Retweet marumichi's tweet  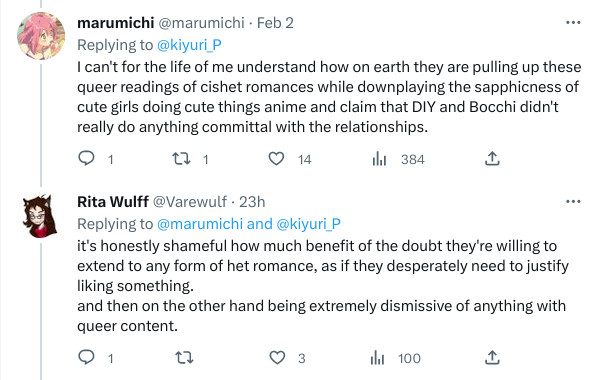pos(181,158)
